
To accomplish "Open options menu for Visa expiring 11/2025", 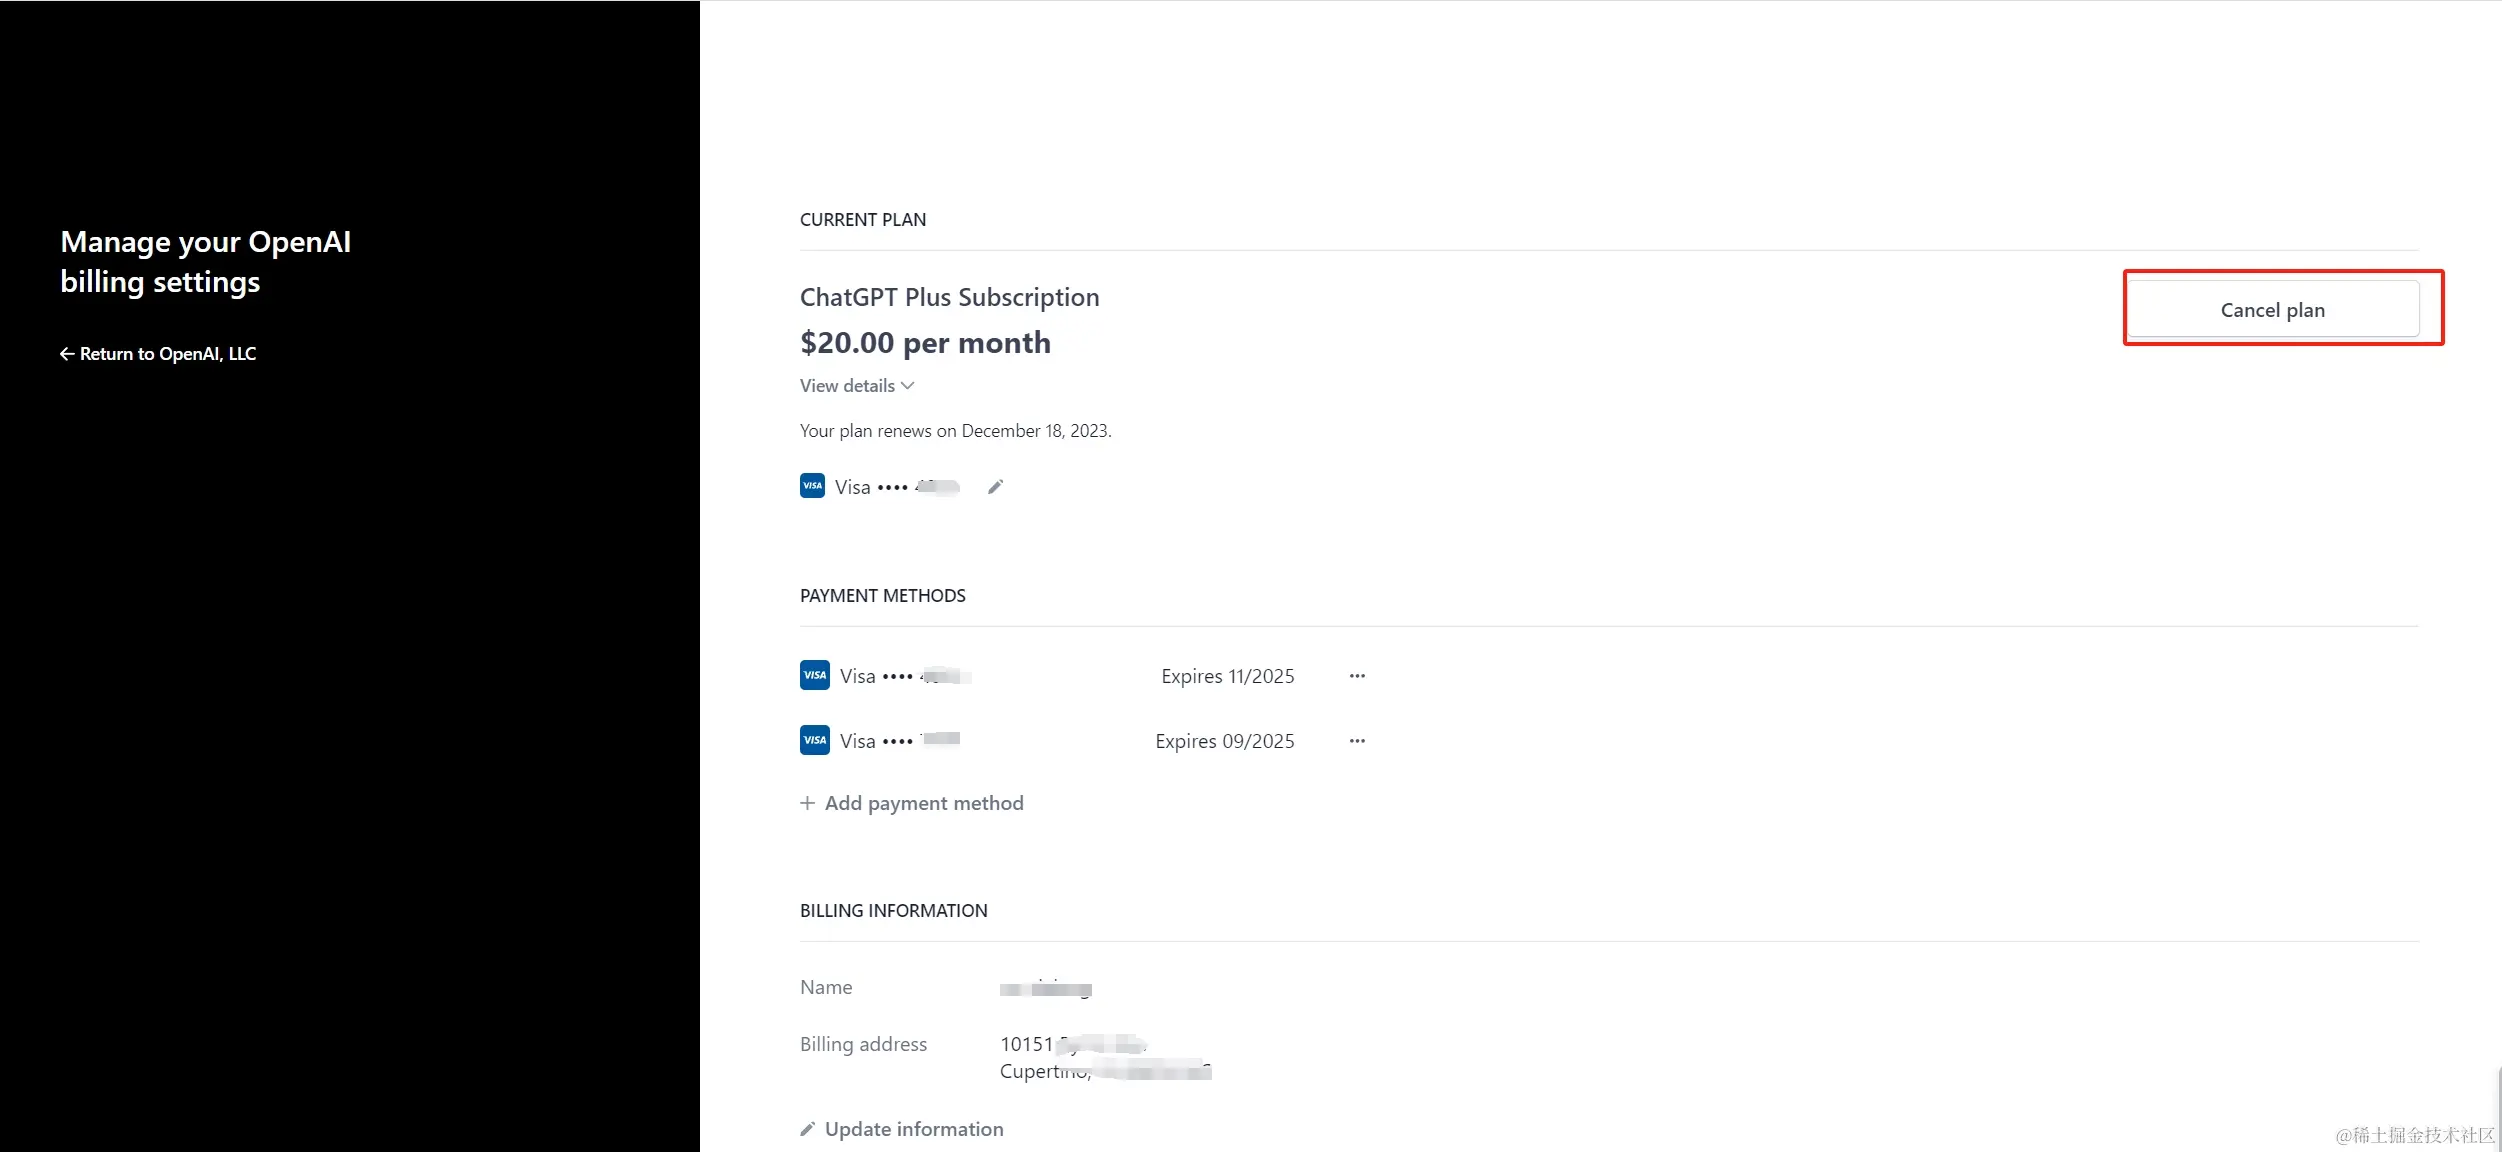I will tap(1357, 676).
